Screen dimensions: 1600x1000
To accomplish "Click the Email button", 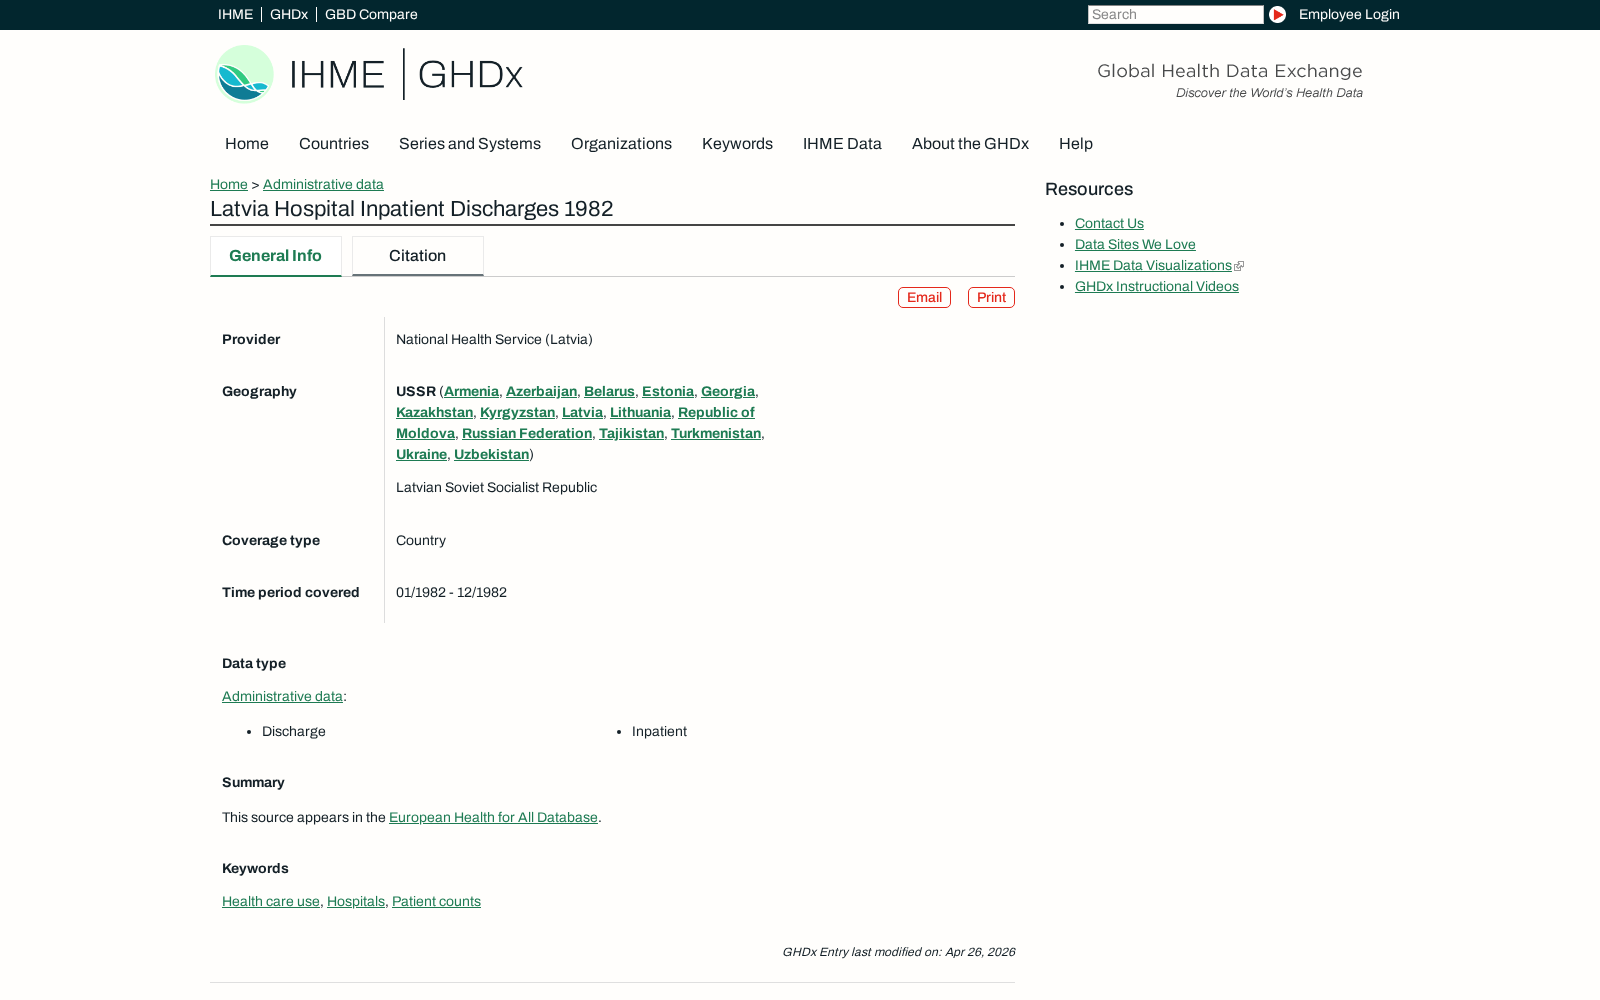I will tap(924, 298).
